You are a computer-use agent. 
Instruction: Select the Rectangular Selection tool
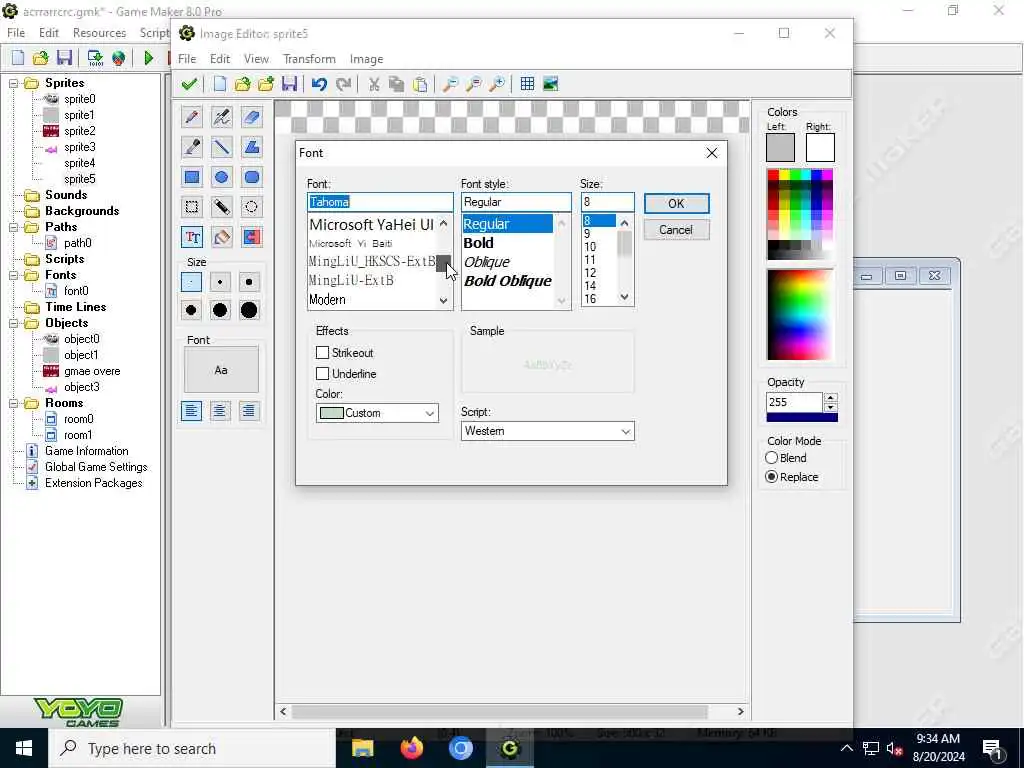[192, 207]
